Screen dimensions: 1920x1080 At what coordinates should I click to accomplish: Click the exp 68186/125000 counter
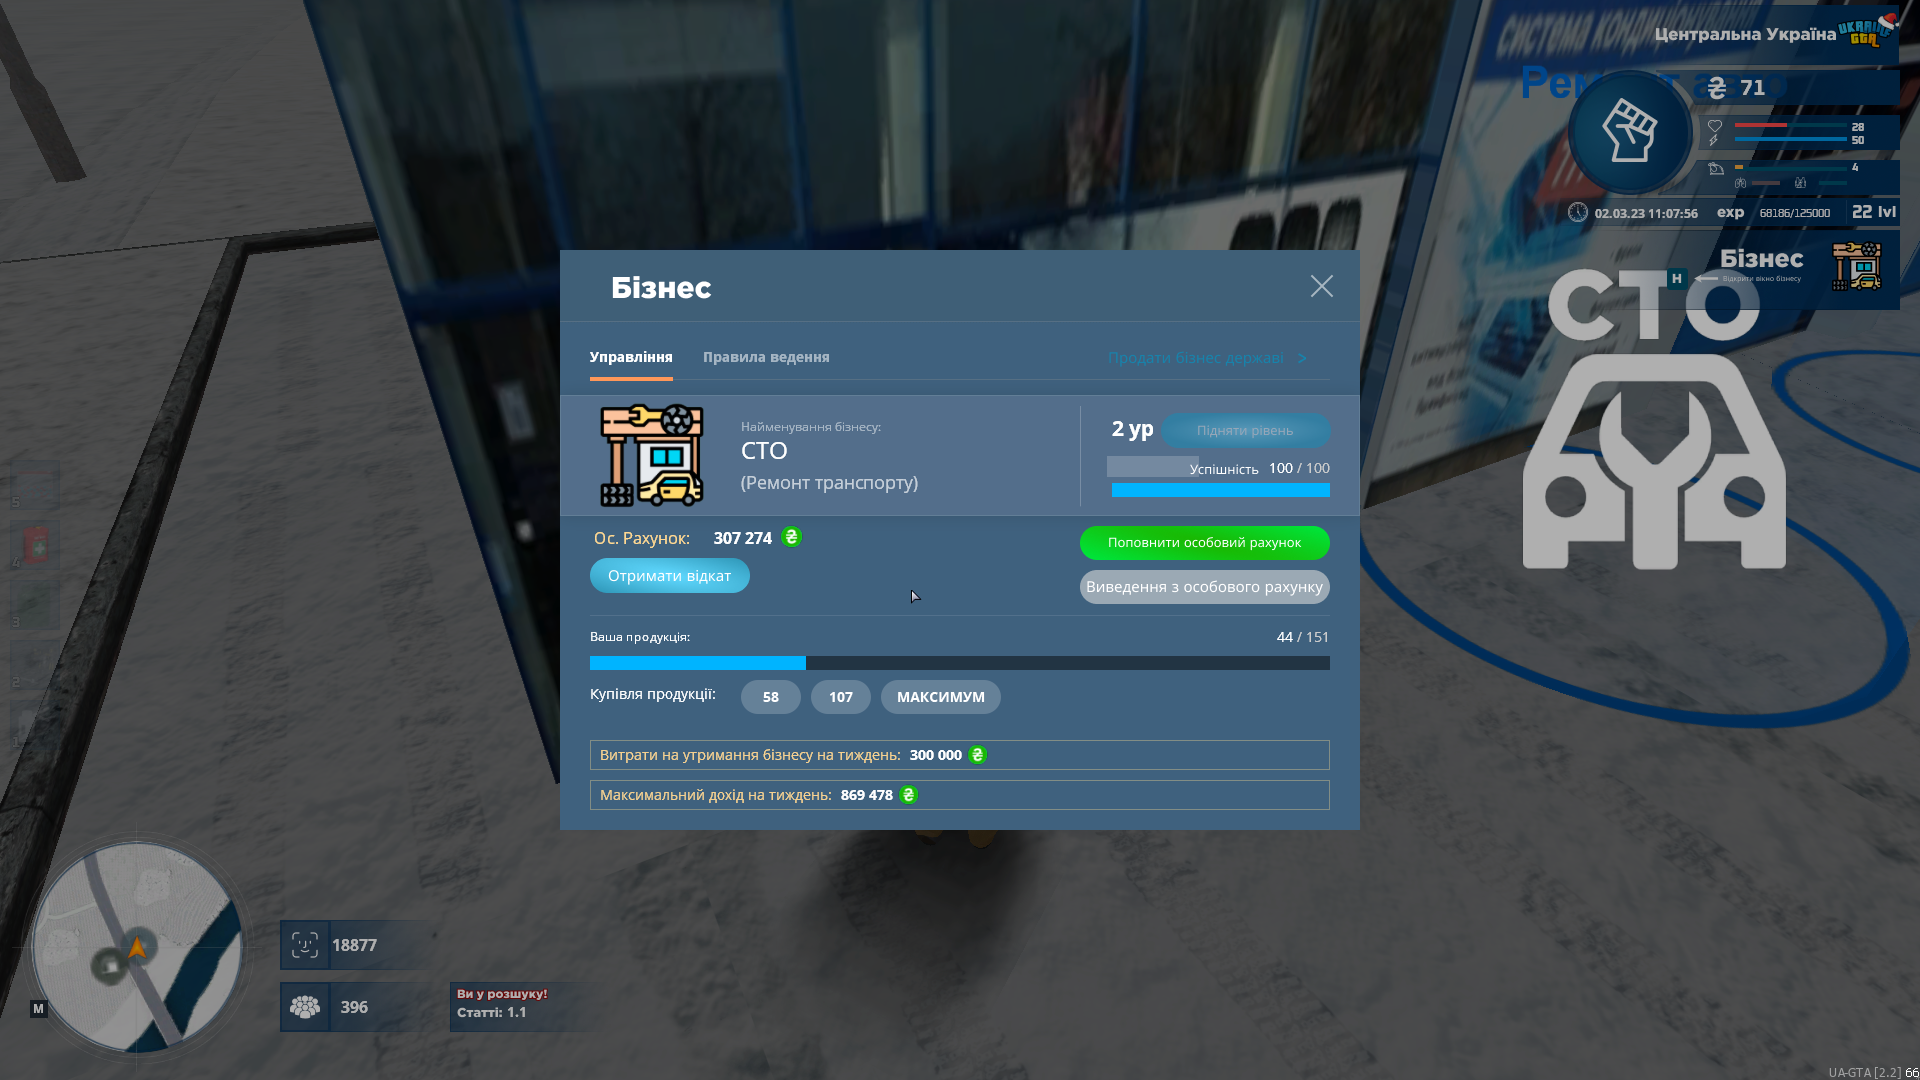1773,212
